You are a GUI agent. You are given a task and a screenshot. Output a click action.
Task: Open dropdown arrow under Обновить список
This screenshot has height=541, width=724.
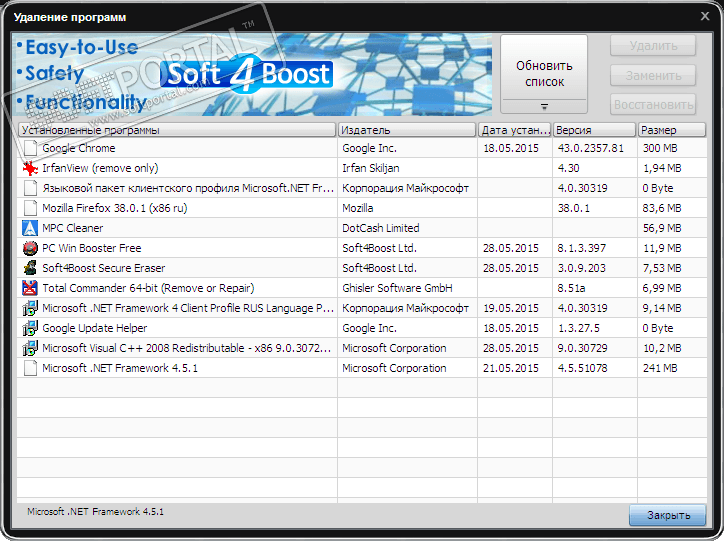tap(544, 107)
